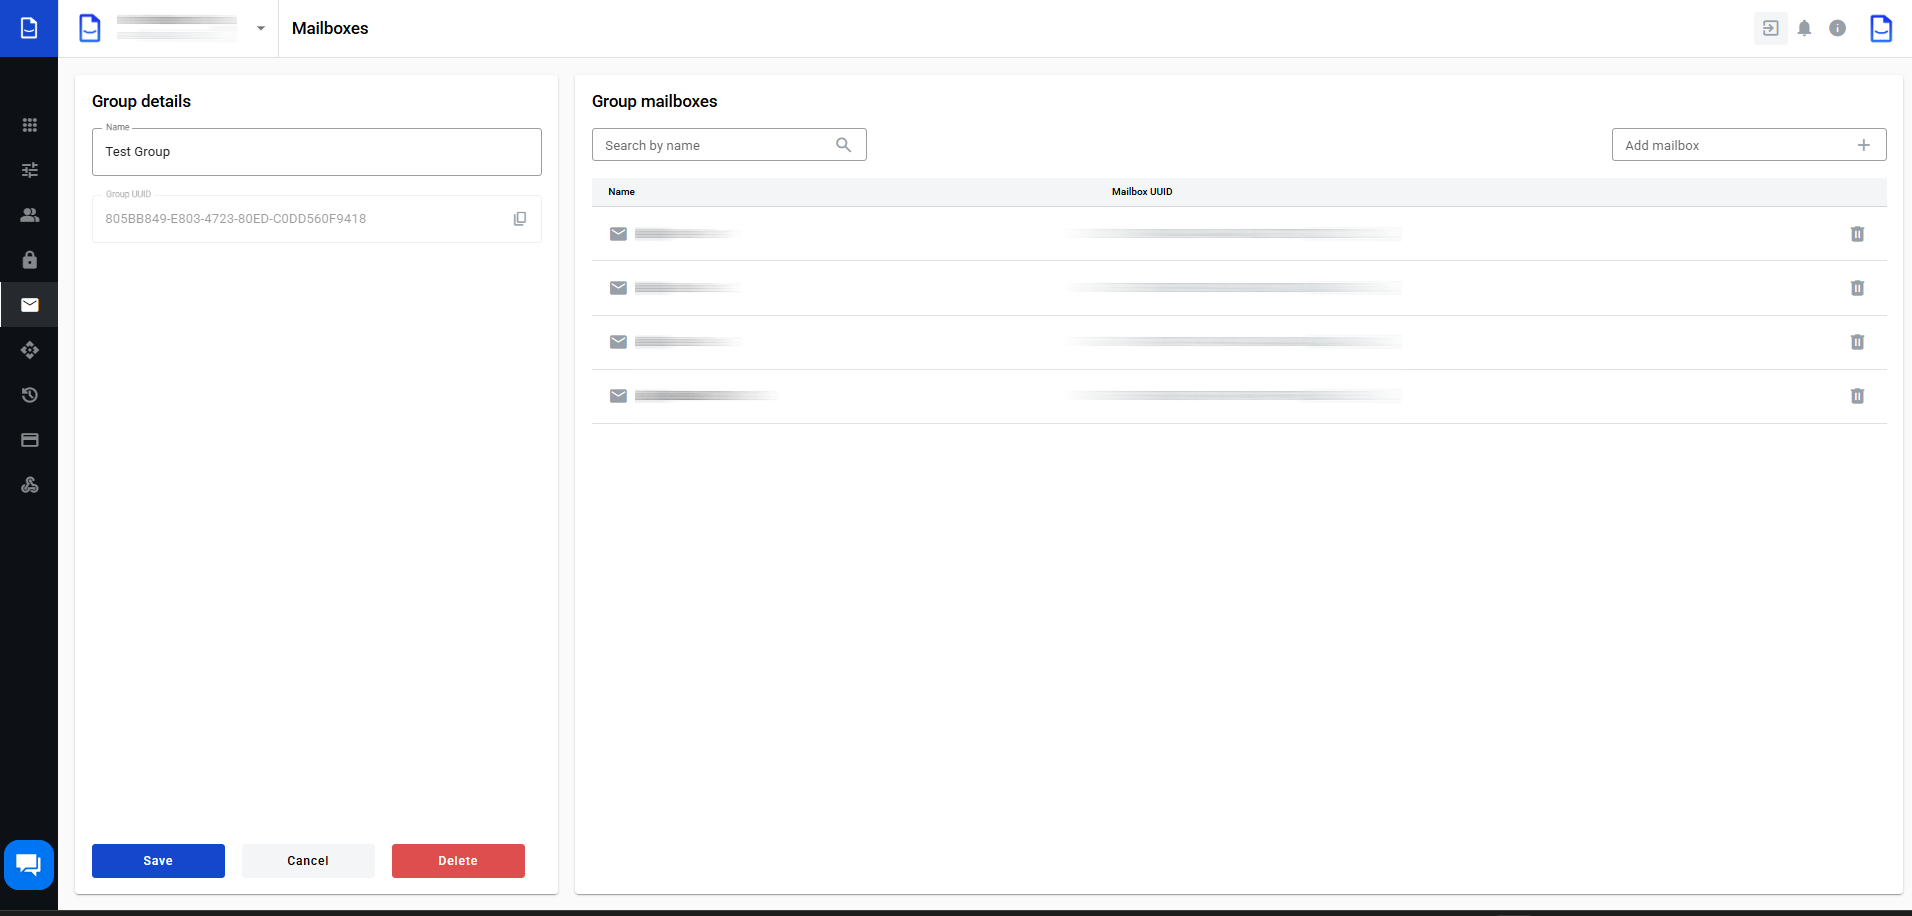Open the notifications bell
1912x916 pixels.
1804,28
